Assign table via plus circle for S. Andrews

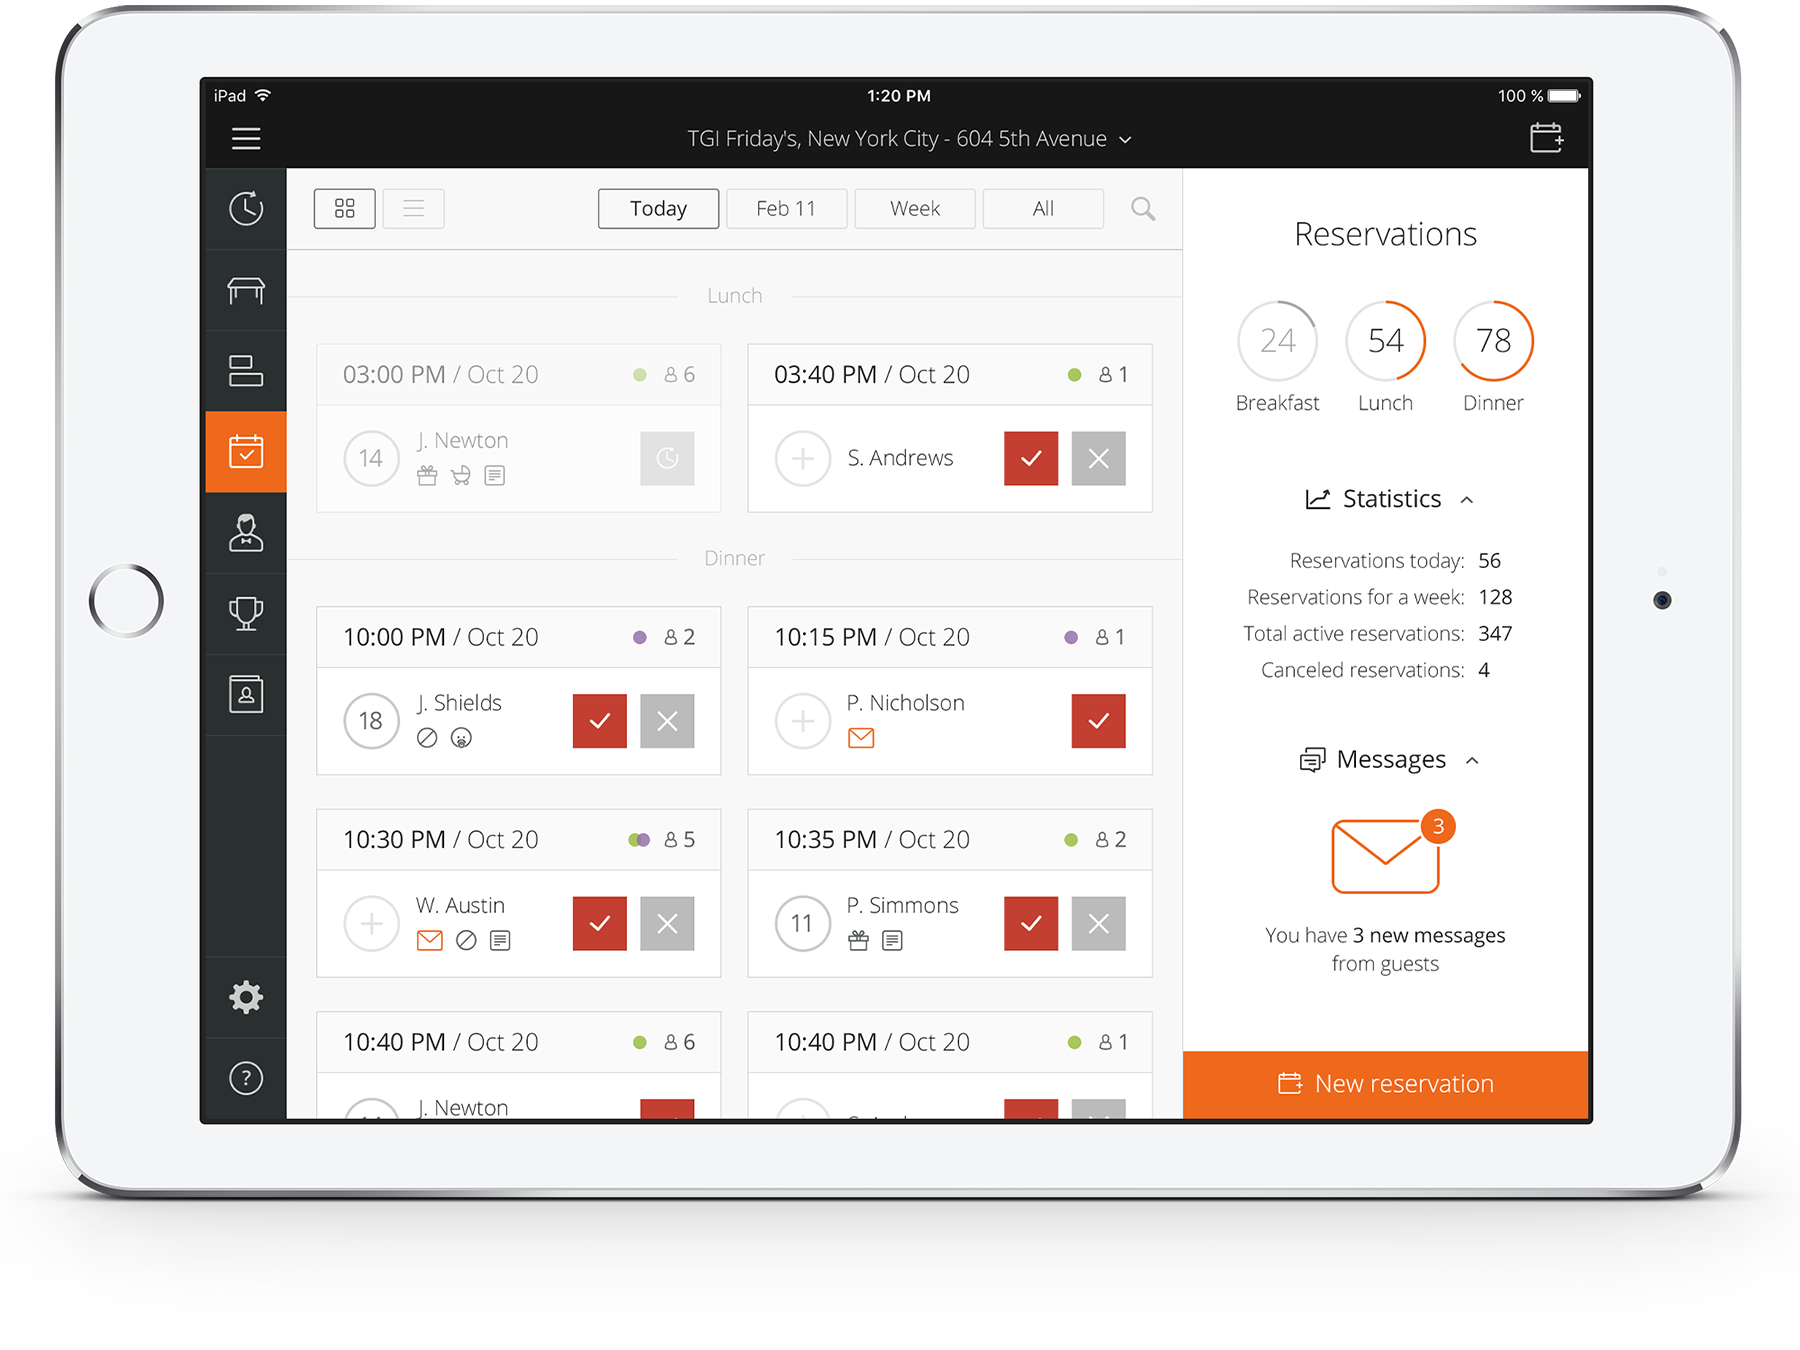coord(803,458)
